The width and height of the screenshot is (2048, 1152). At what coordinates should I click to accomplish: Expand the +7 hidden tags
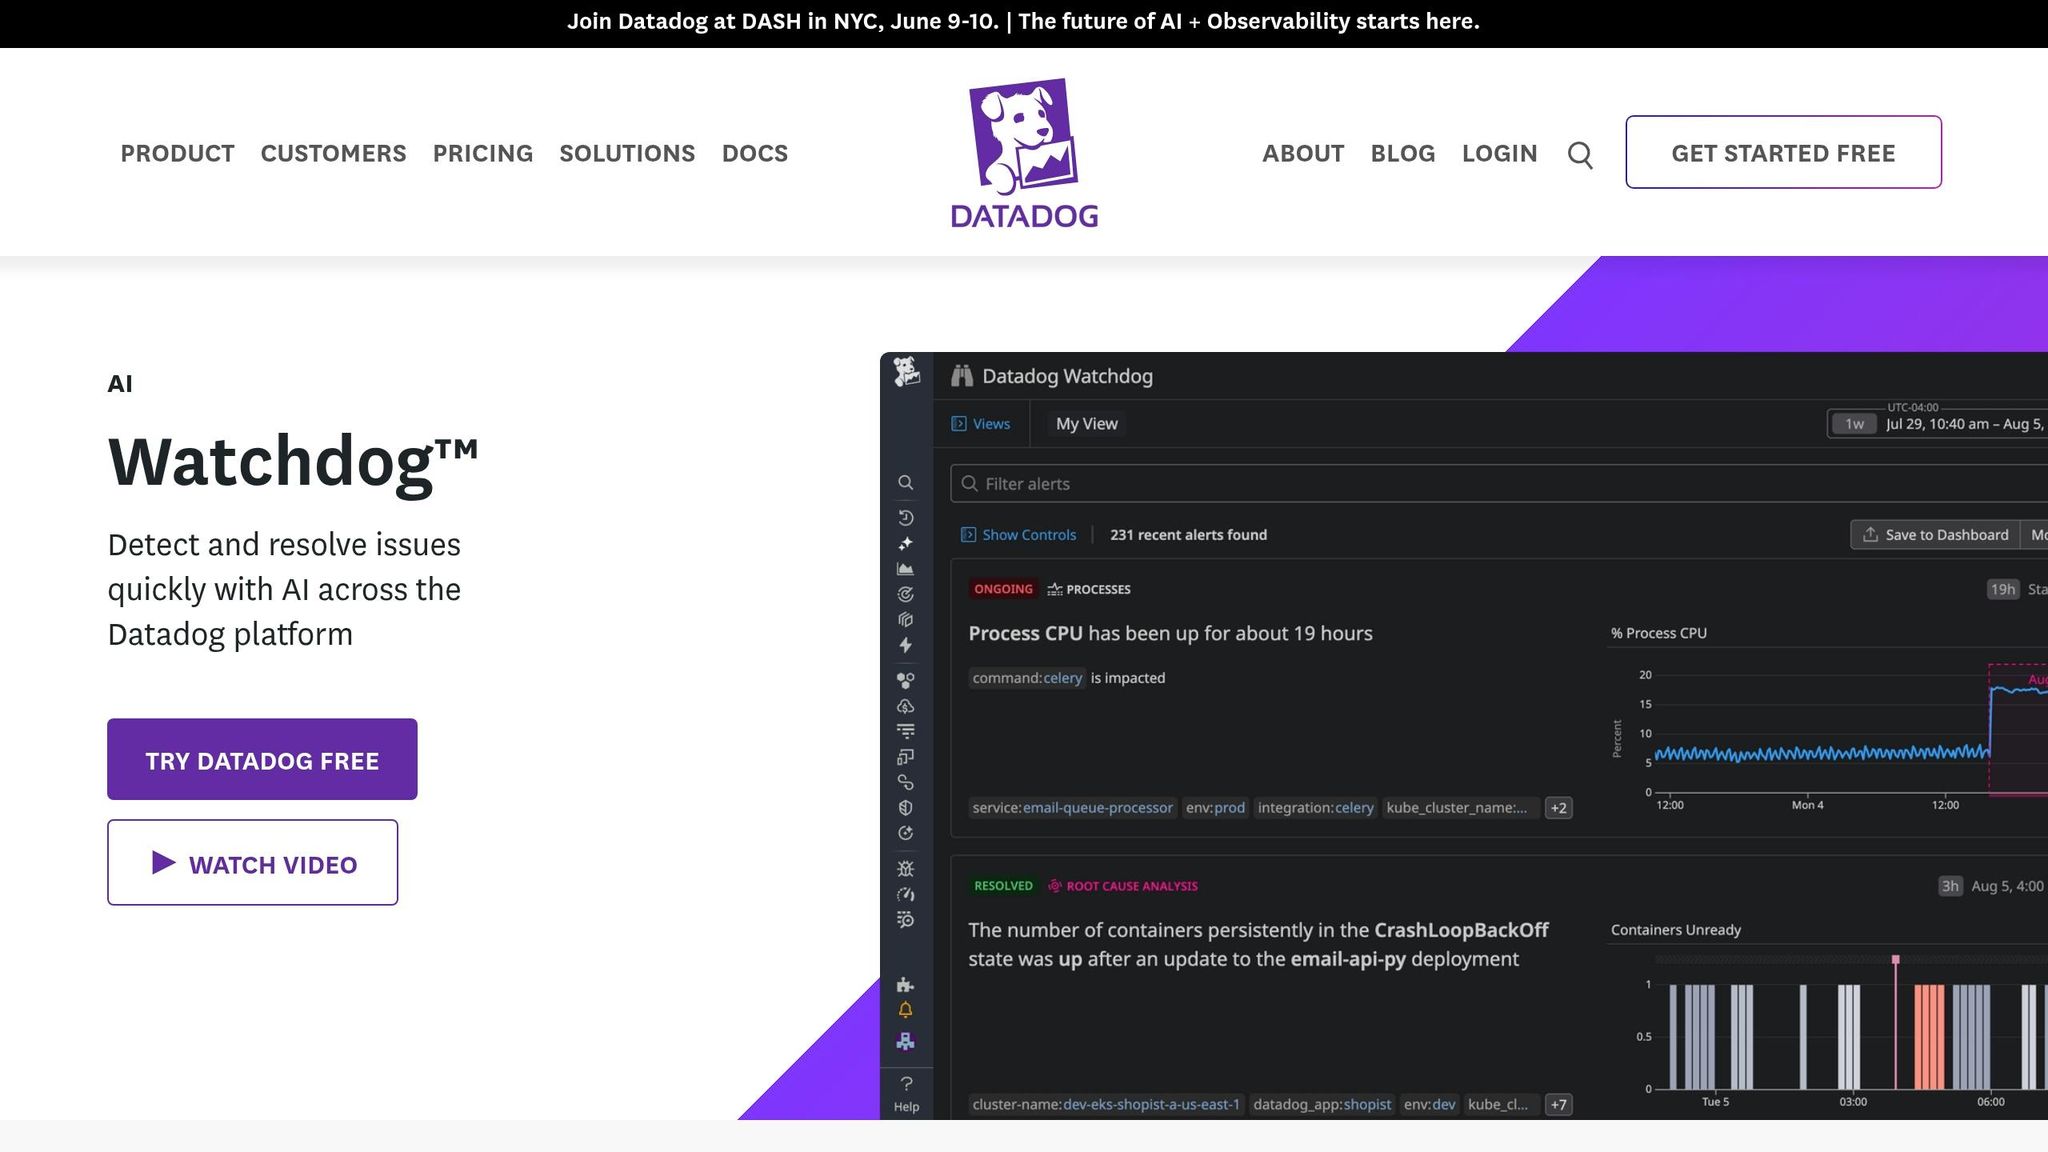coord(1558,1105)
